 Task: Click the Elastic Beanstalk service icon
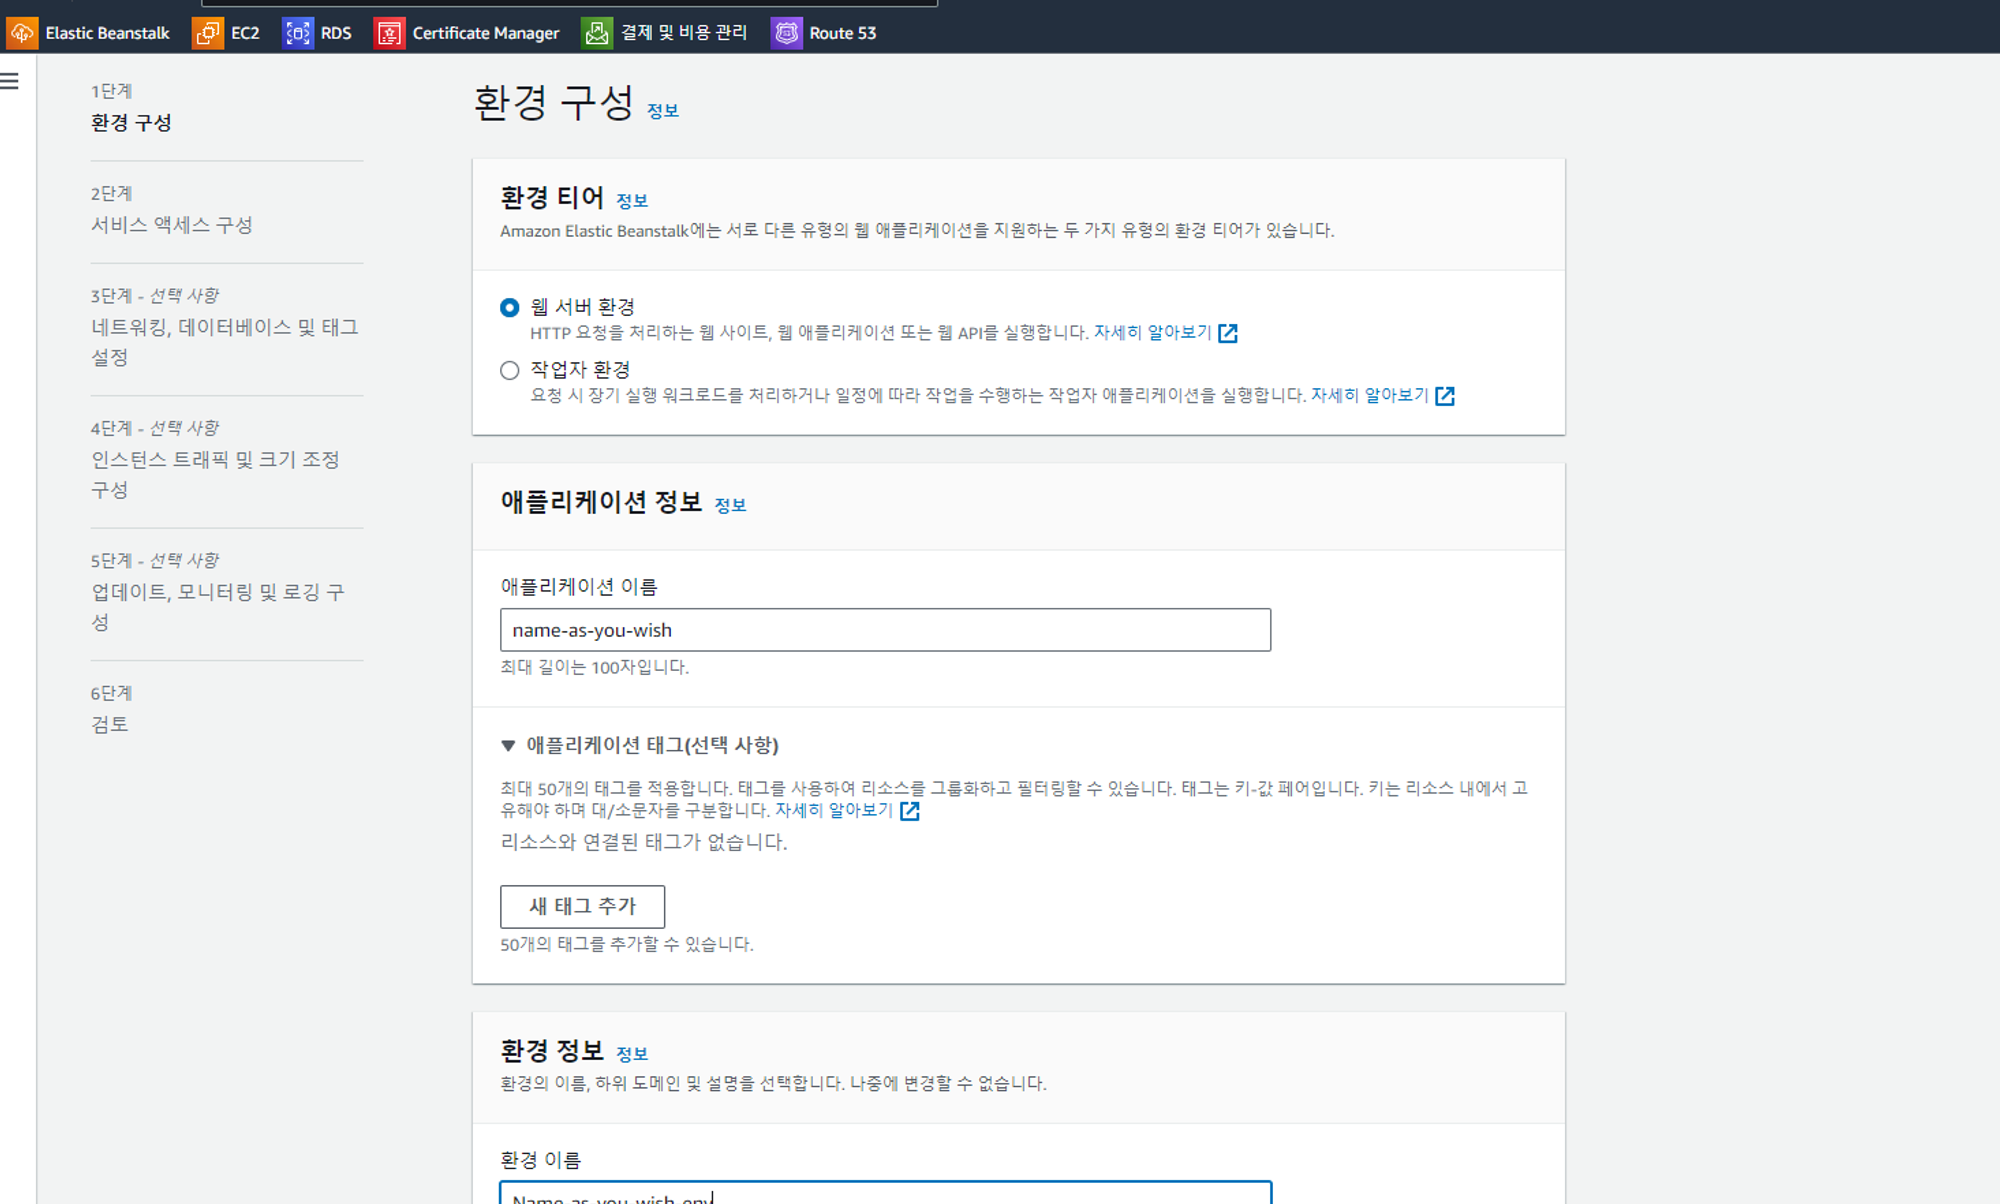pos(22,33)
